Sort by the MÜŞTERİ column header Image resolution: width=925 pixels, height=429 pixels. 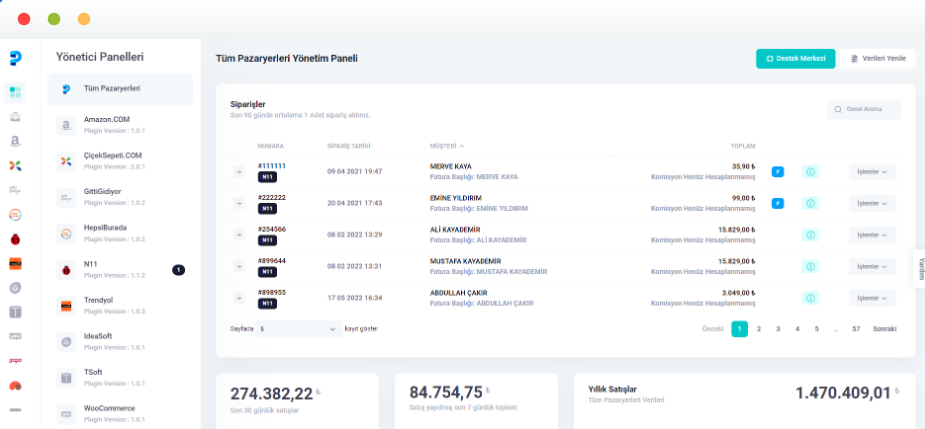447,146
